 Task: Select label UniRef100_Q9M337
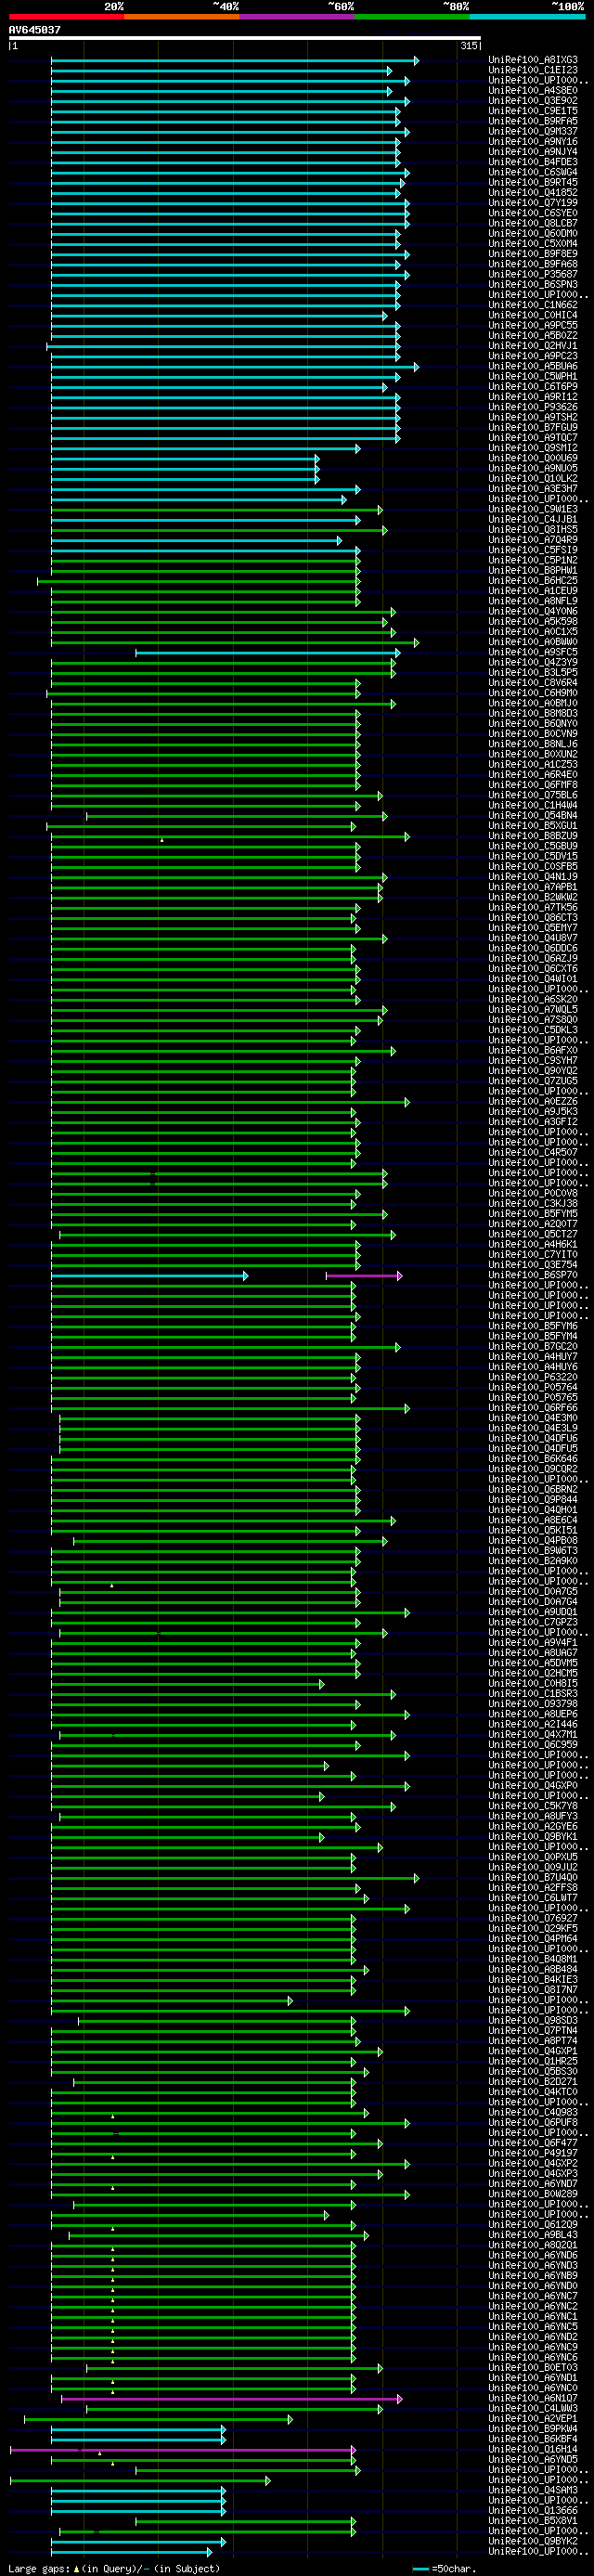point(532,132)
